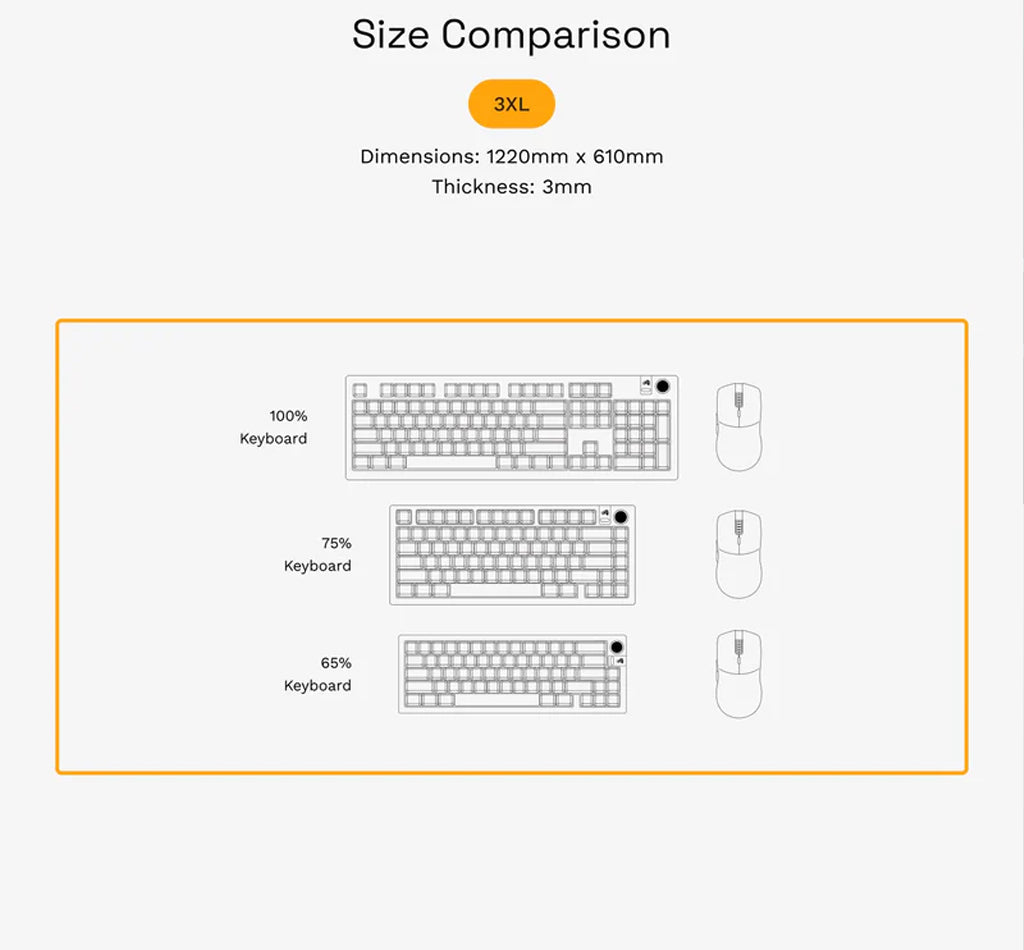1024x950 pixels.
Task: Click the 75% keyboard illustration
Action: [x=513, y=555]
